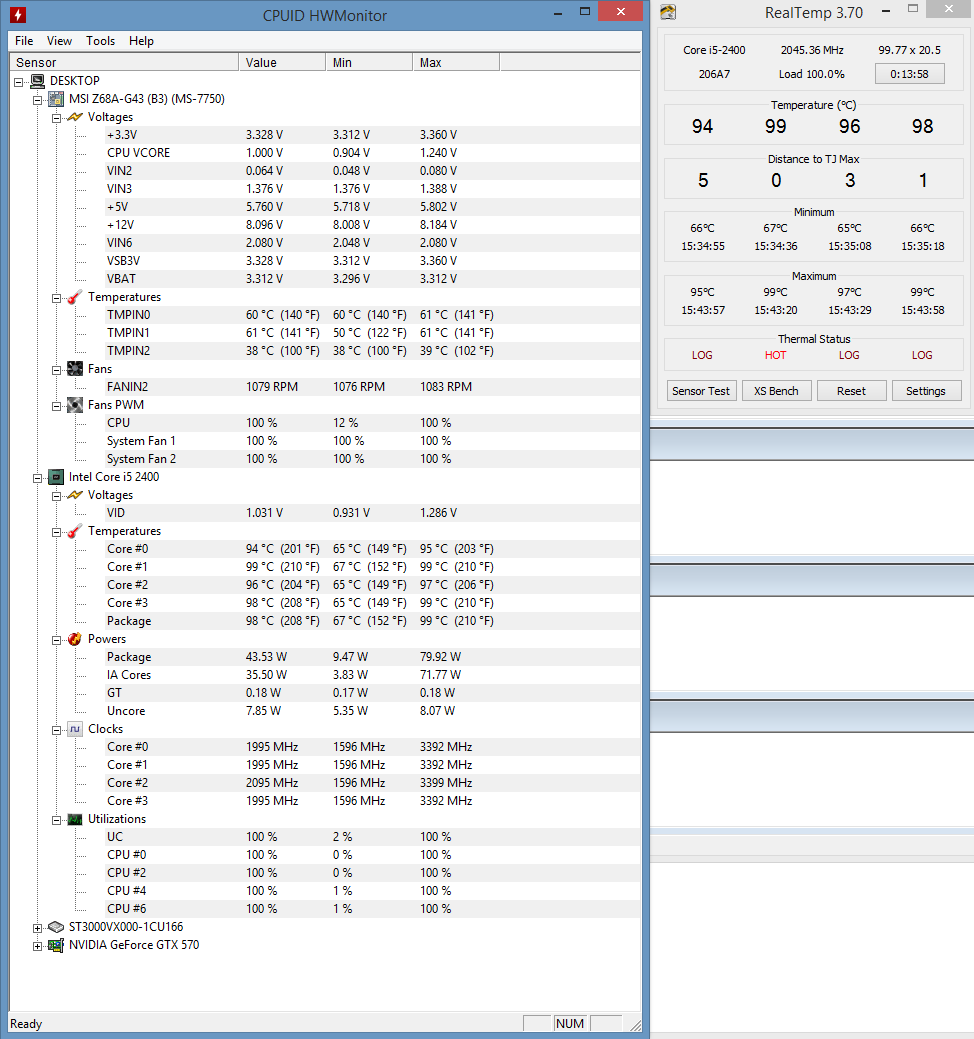Click the Min column header
The width and height of the screenshot is (974, 1039).
click(x=369, y=62)
